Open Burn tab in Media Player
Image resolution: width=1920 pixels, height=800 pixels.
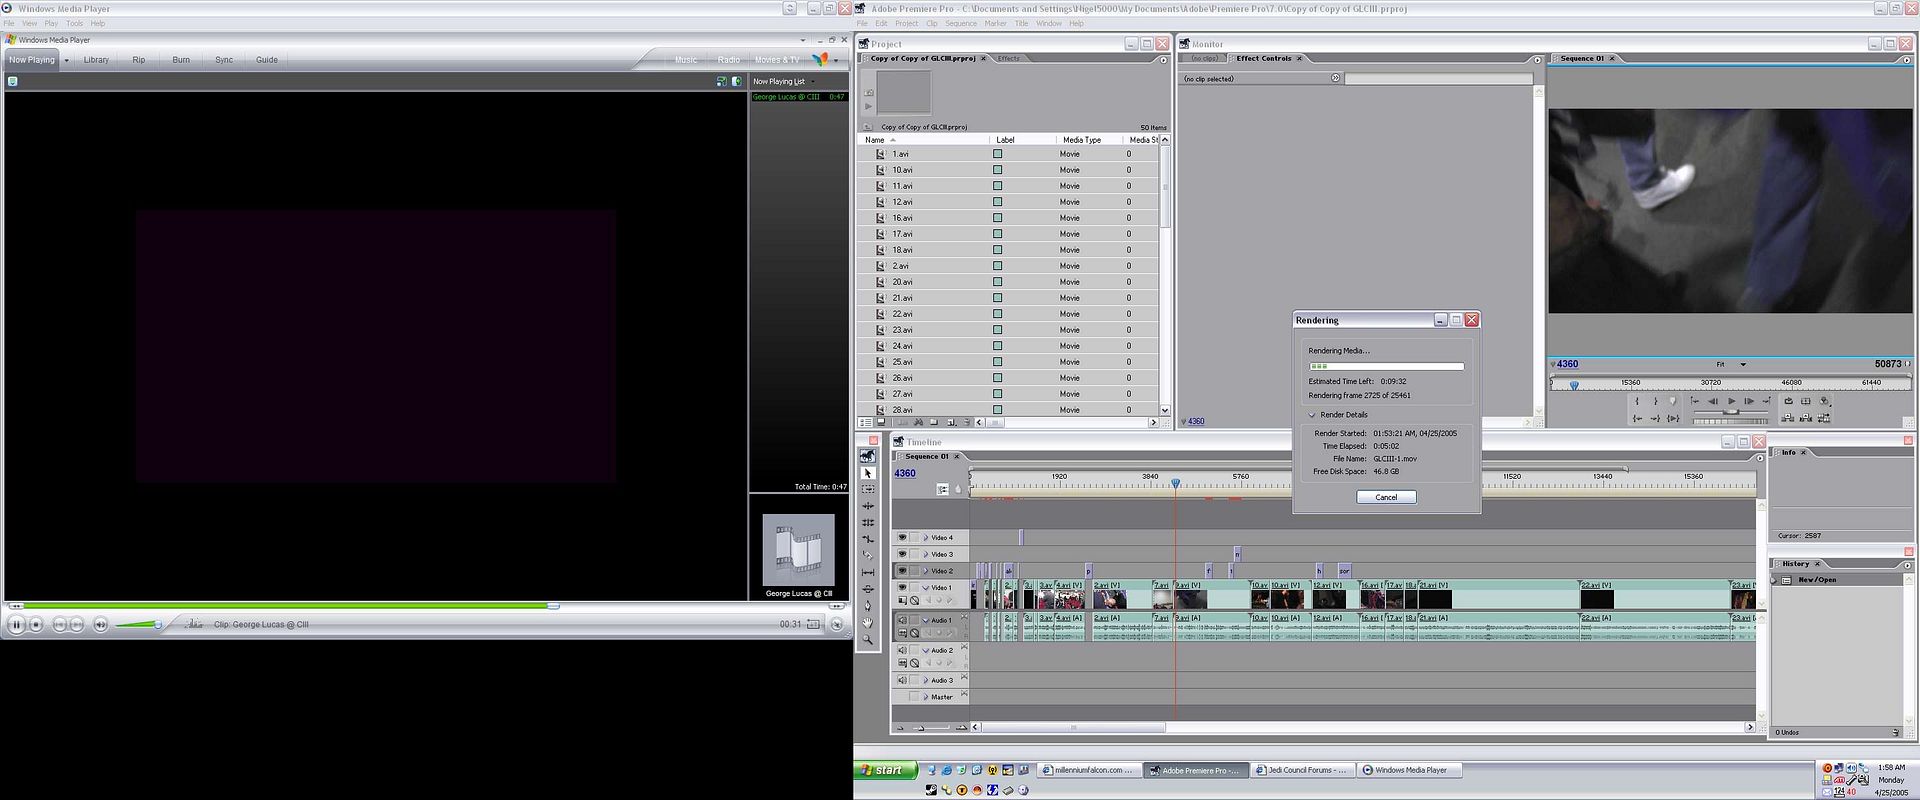(x=181, y=60)
